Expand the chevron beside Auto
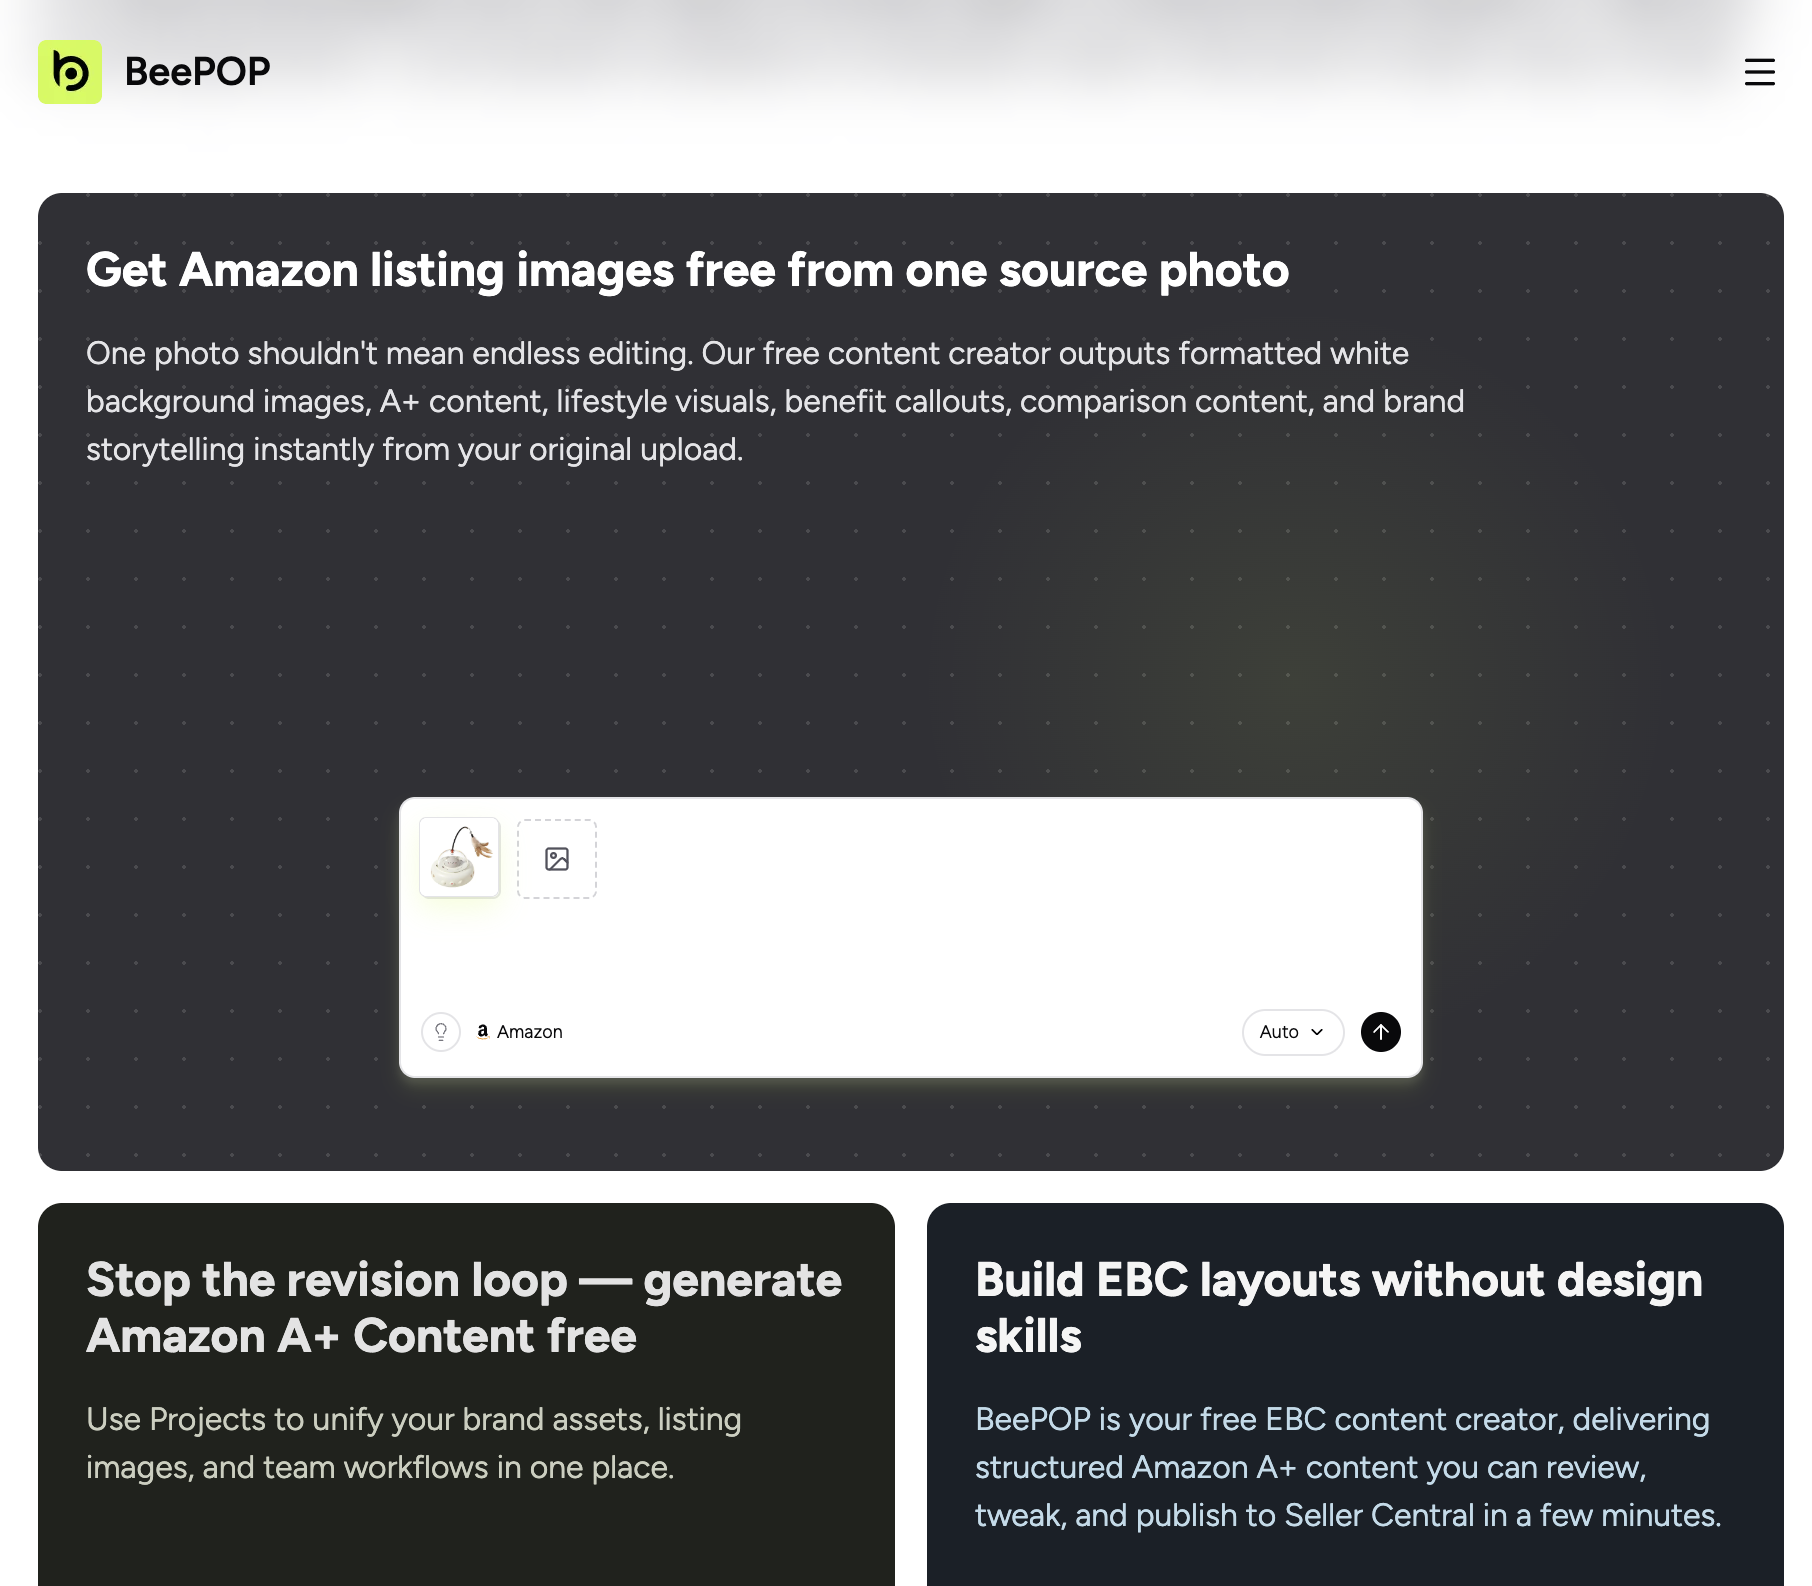 (1317, 1032)
